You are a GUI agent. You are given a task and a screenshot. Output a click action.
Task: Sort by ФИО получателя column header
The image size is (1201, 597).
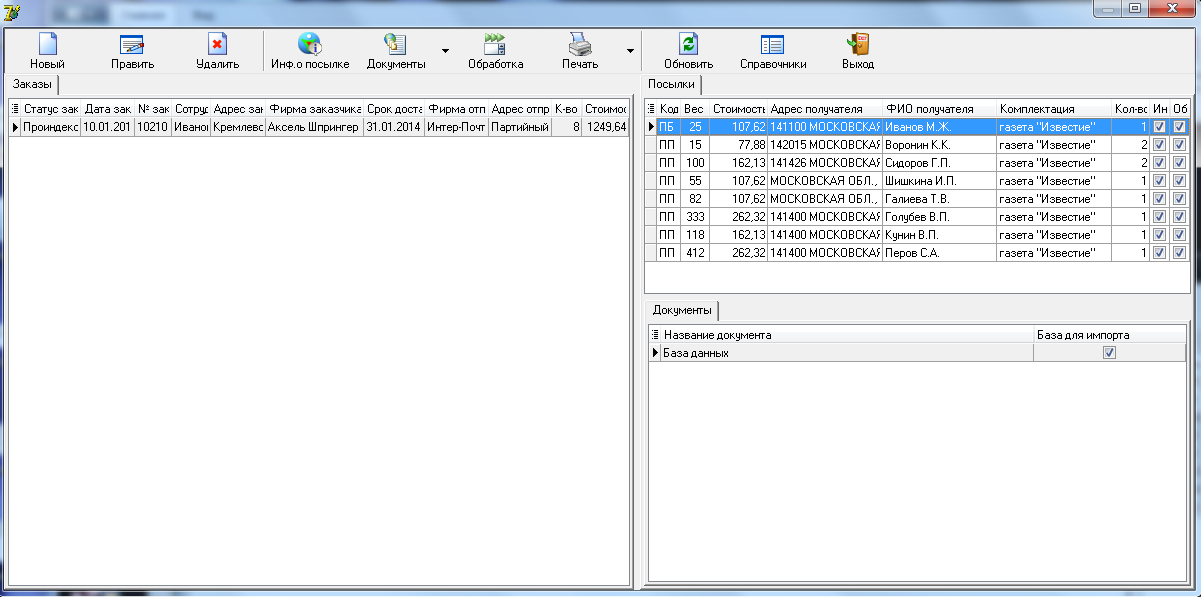coord(939,108)
